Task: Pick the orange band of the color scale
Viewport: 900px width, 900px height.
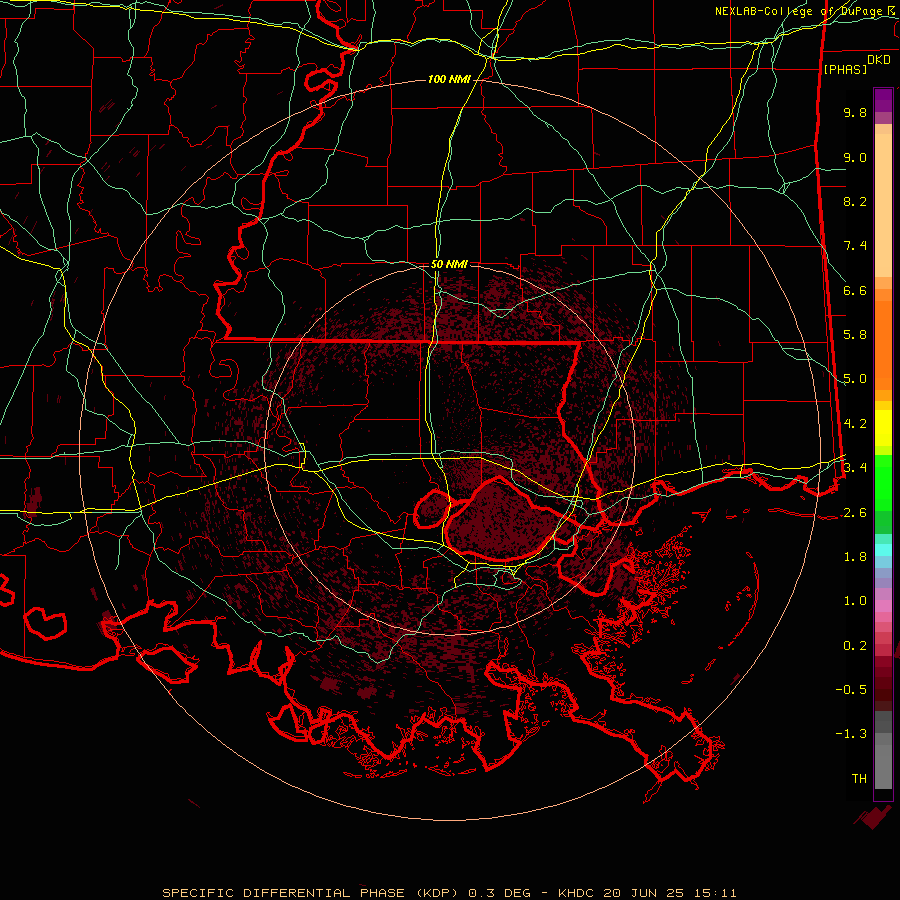Action: [x=883, y=344]
